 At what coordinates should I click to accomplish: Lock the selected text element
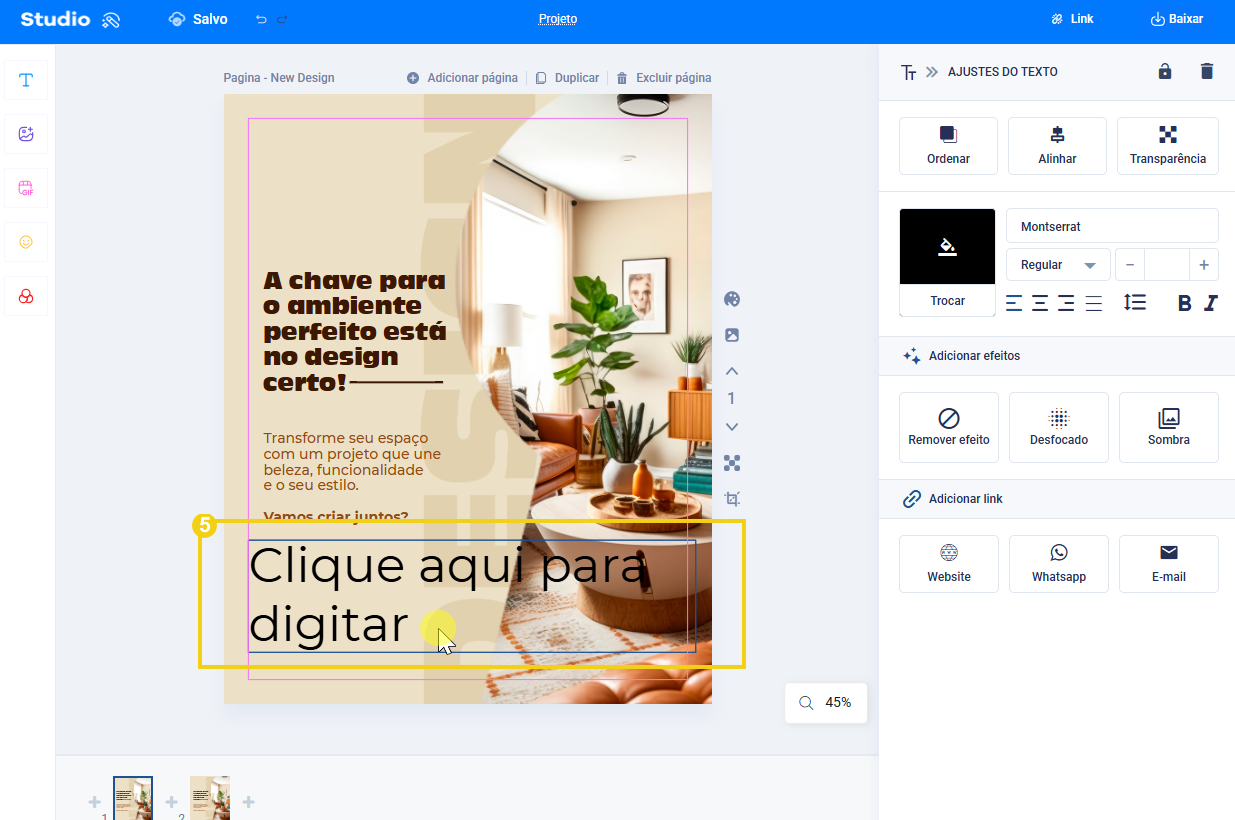[x=1165, y=71]
